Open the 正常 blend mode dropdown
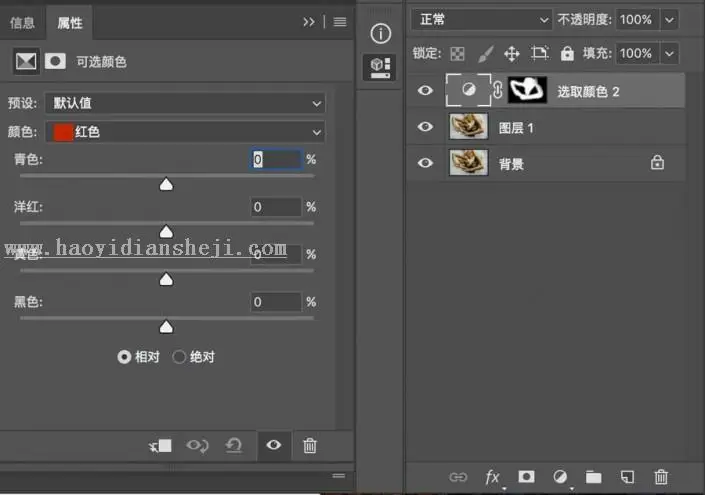Image resolution: width=705 pixels, height=495 pixels. (x=481, y=20)
